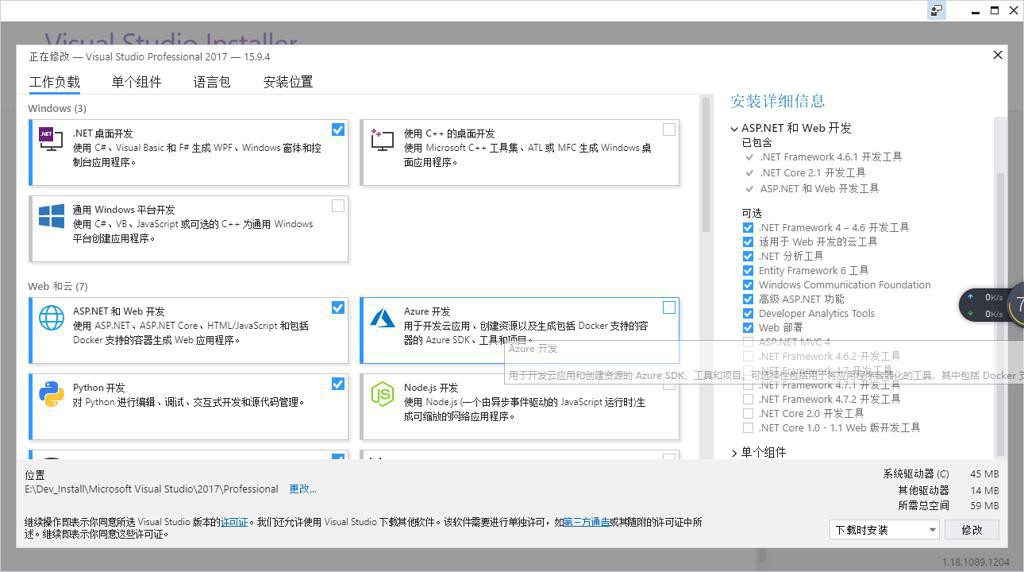Image resolution: width=1024 pixels, height=572 pixels.
Task: Click installer version 1.18.1089.1204 text
Action: point(976,562)
